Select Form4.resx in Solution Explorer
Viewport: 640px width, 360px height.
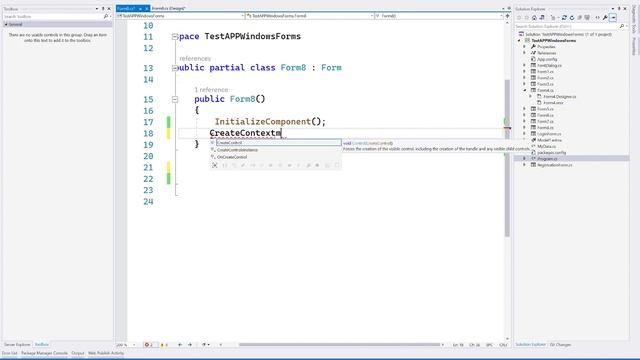click(553, 103)
